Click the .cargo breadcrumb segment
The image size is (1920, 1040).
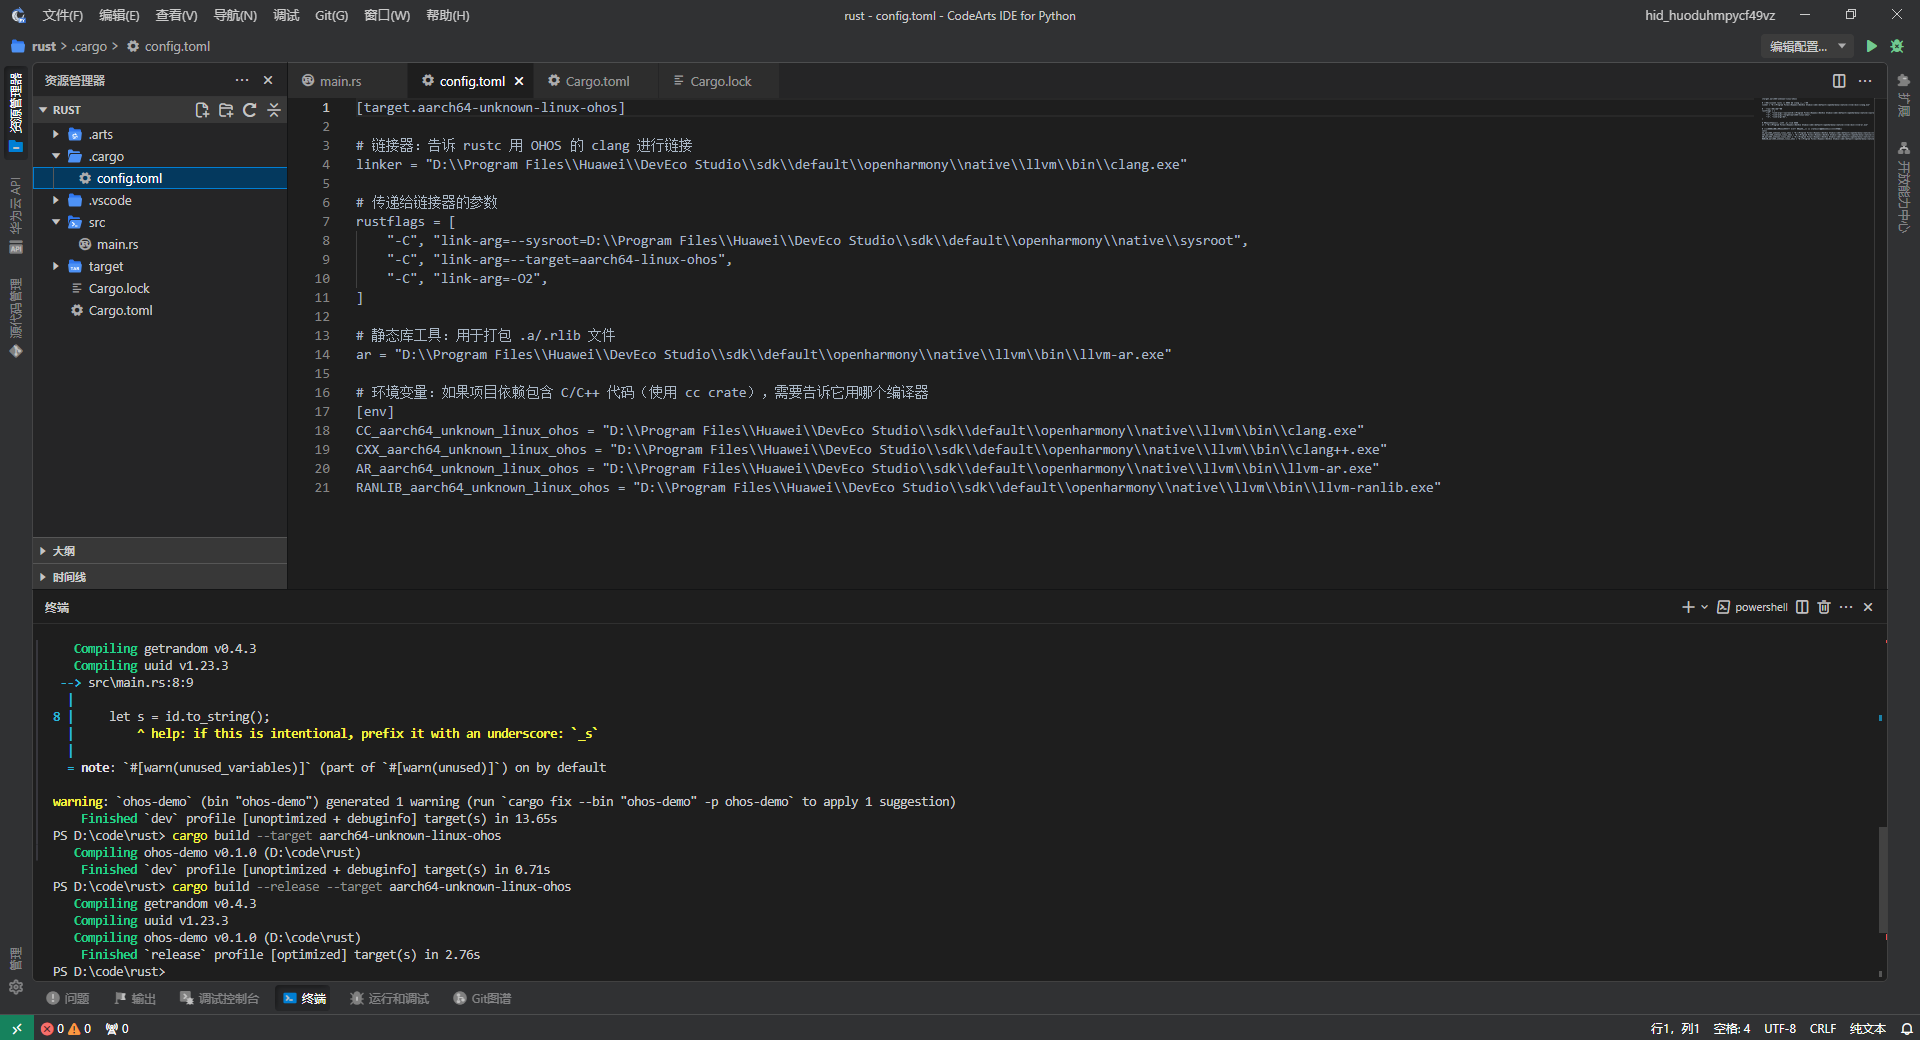click(x=90, y=46)
